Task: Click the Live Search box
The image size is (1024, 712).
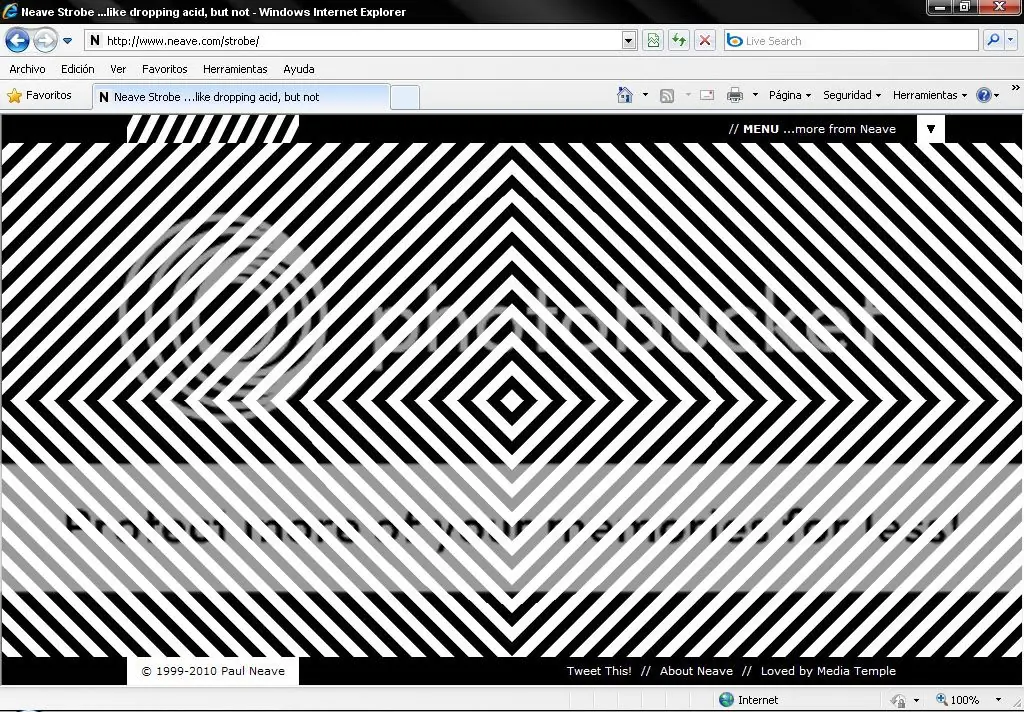Action: coord(851,40)
